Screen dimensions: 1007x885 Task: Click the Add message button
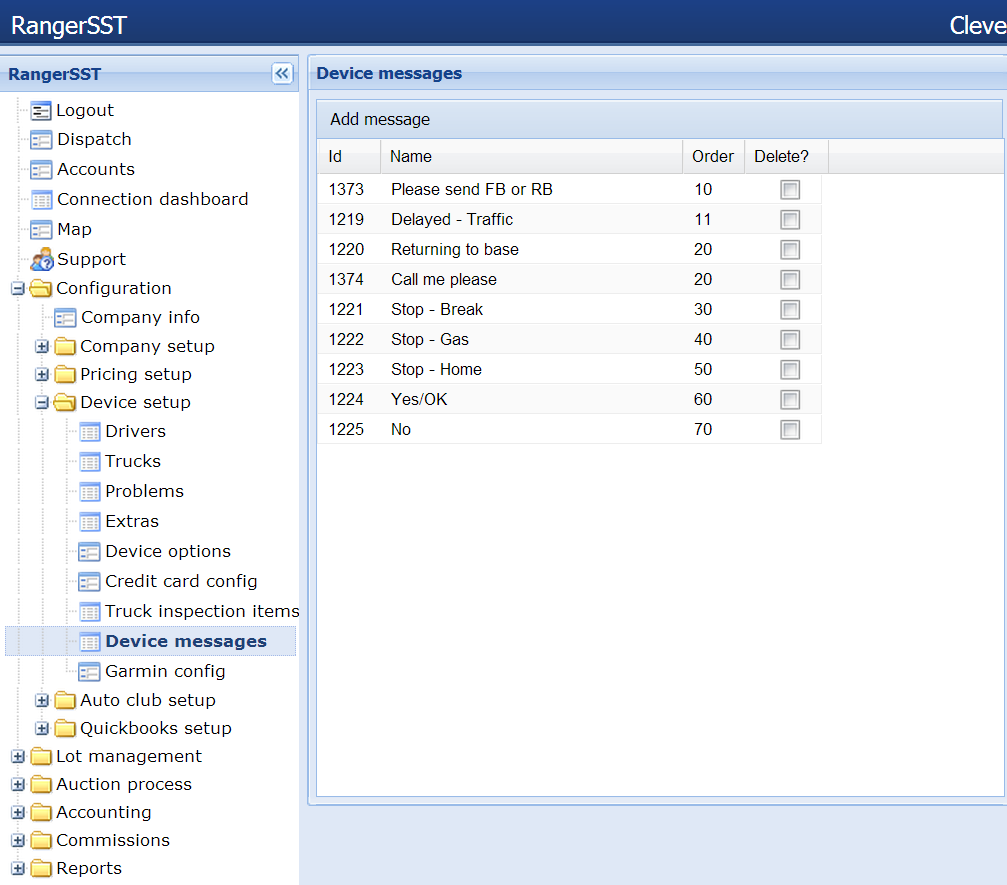tap(380, 120)
